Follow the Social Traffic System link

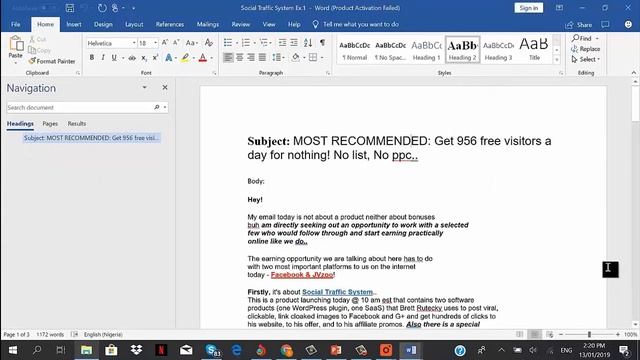(337, 292)
